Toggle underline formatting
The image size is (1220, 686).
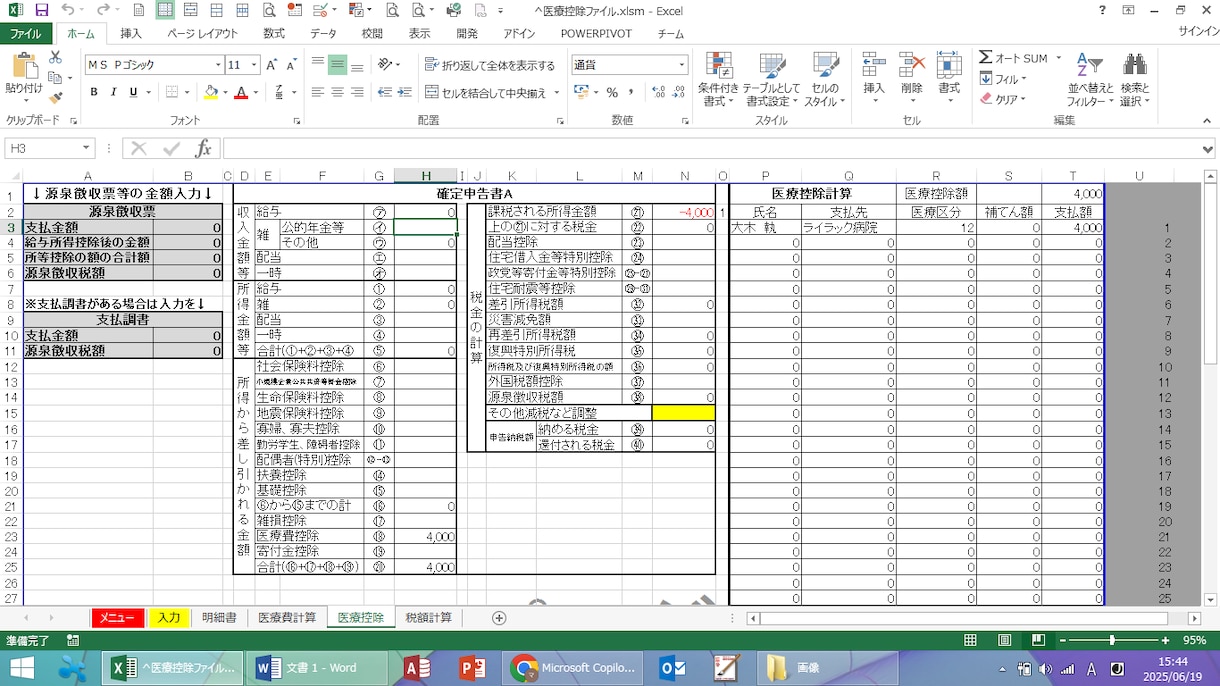tap(132, 92)
